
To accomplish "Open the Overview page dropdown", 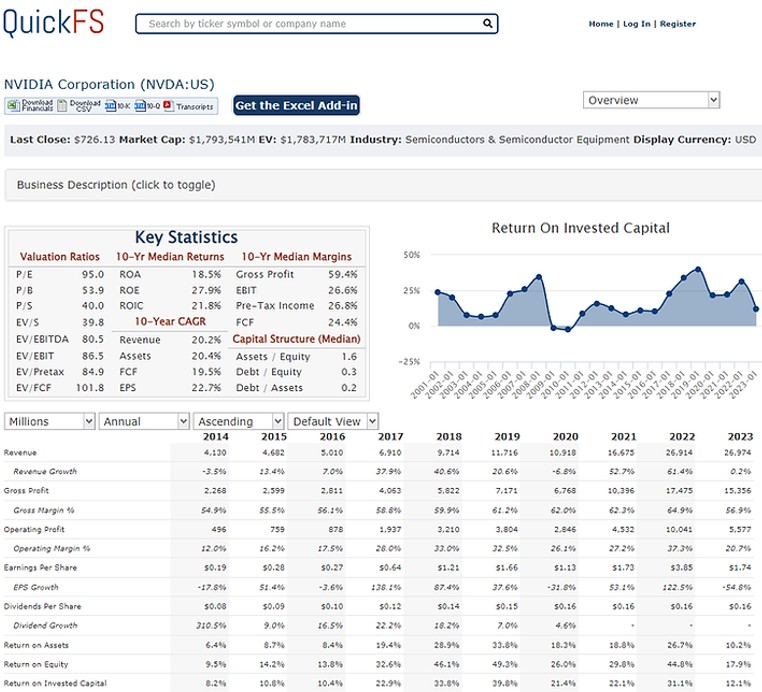I will 651,100.
